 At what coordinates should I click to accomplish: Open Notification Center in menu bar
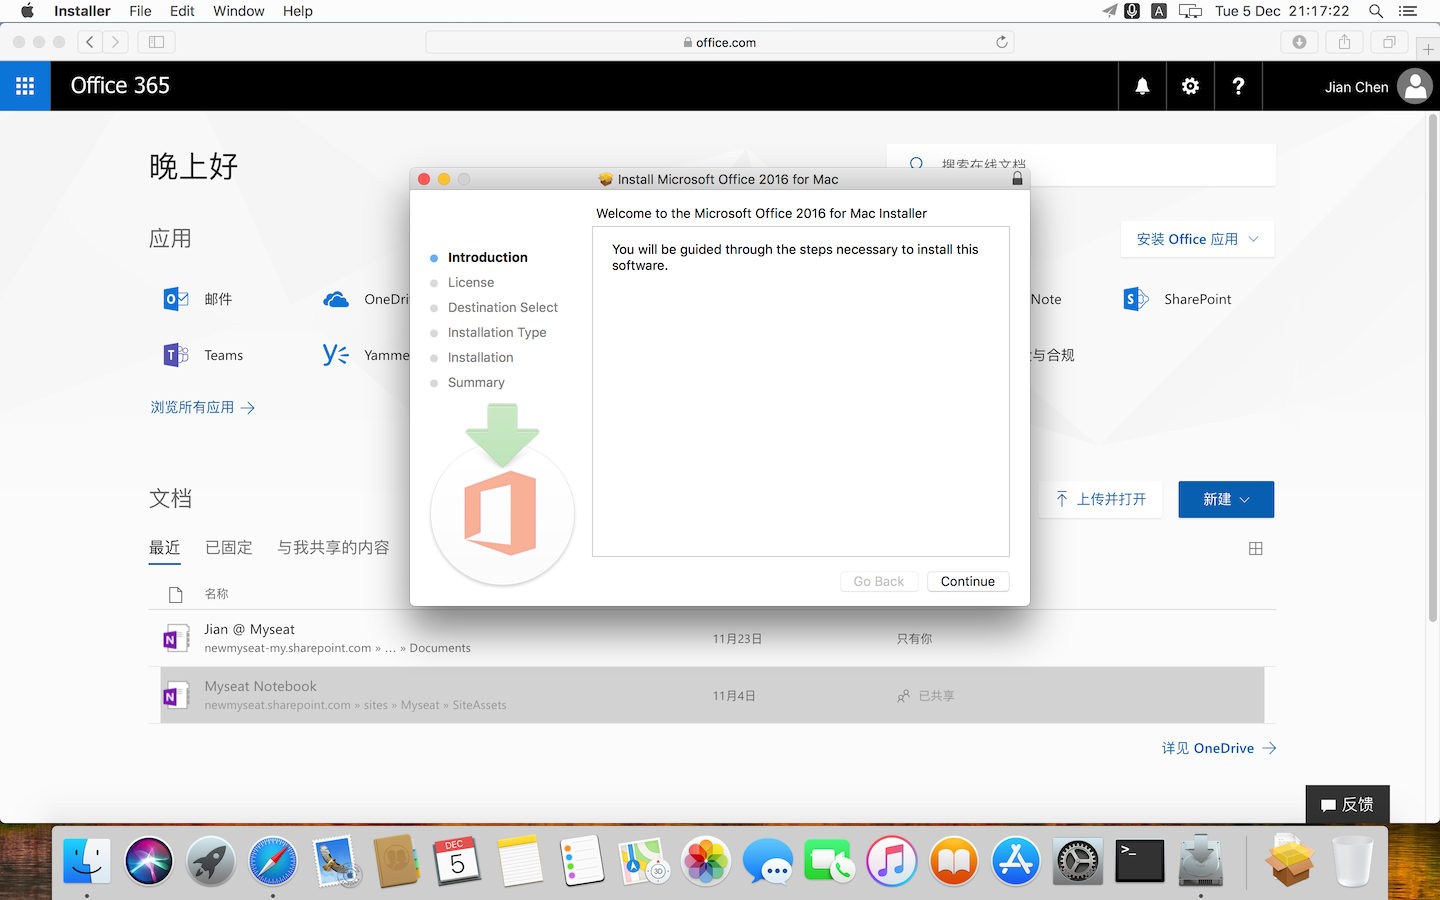(1408, 11)
